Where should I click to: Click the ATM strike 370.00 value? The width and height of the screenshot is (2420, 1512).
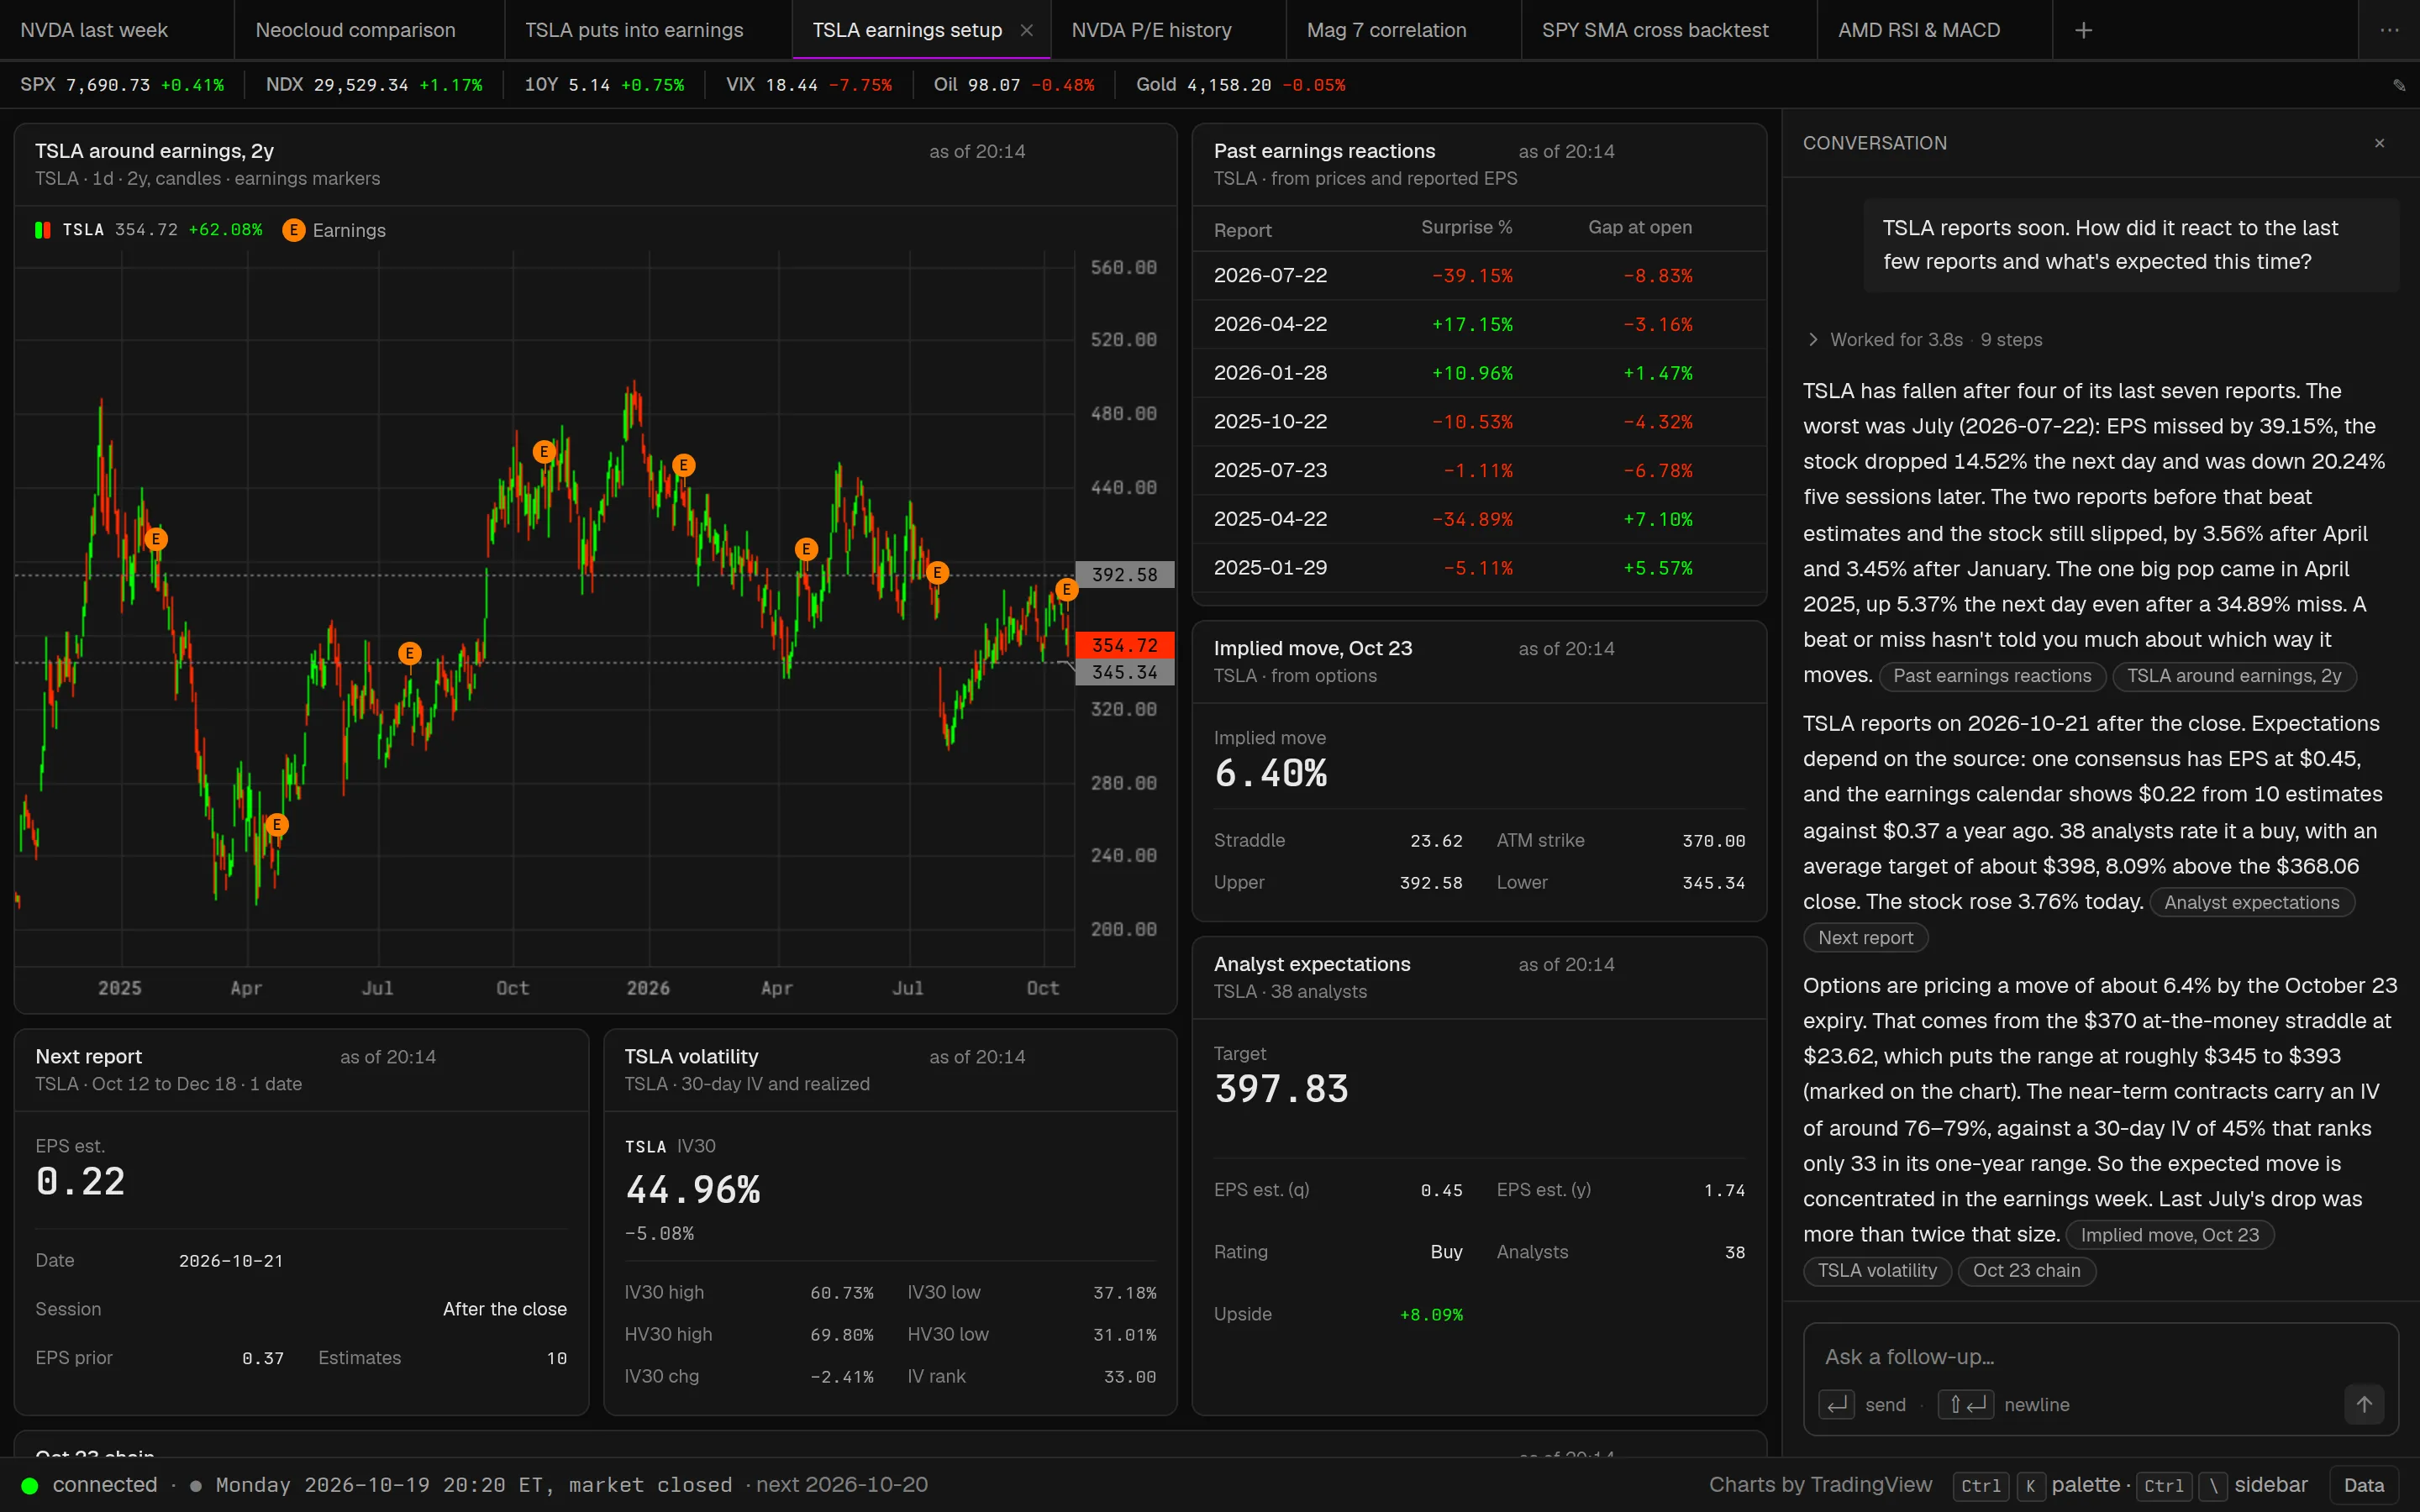(x=1713, y=841)
